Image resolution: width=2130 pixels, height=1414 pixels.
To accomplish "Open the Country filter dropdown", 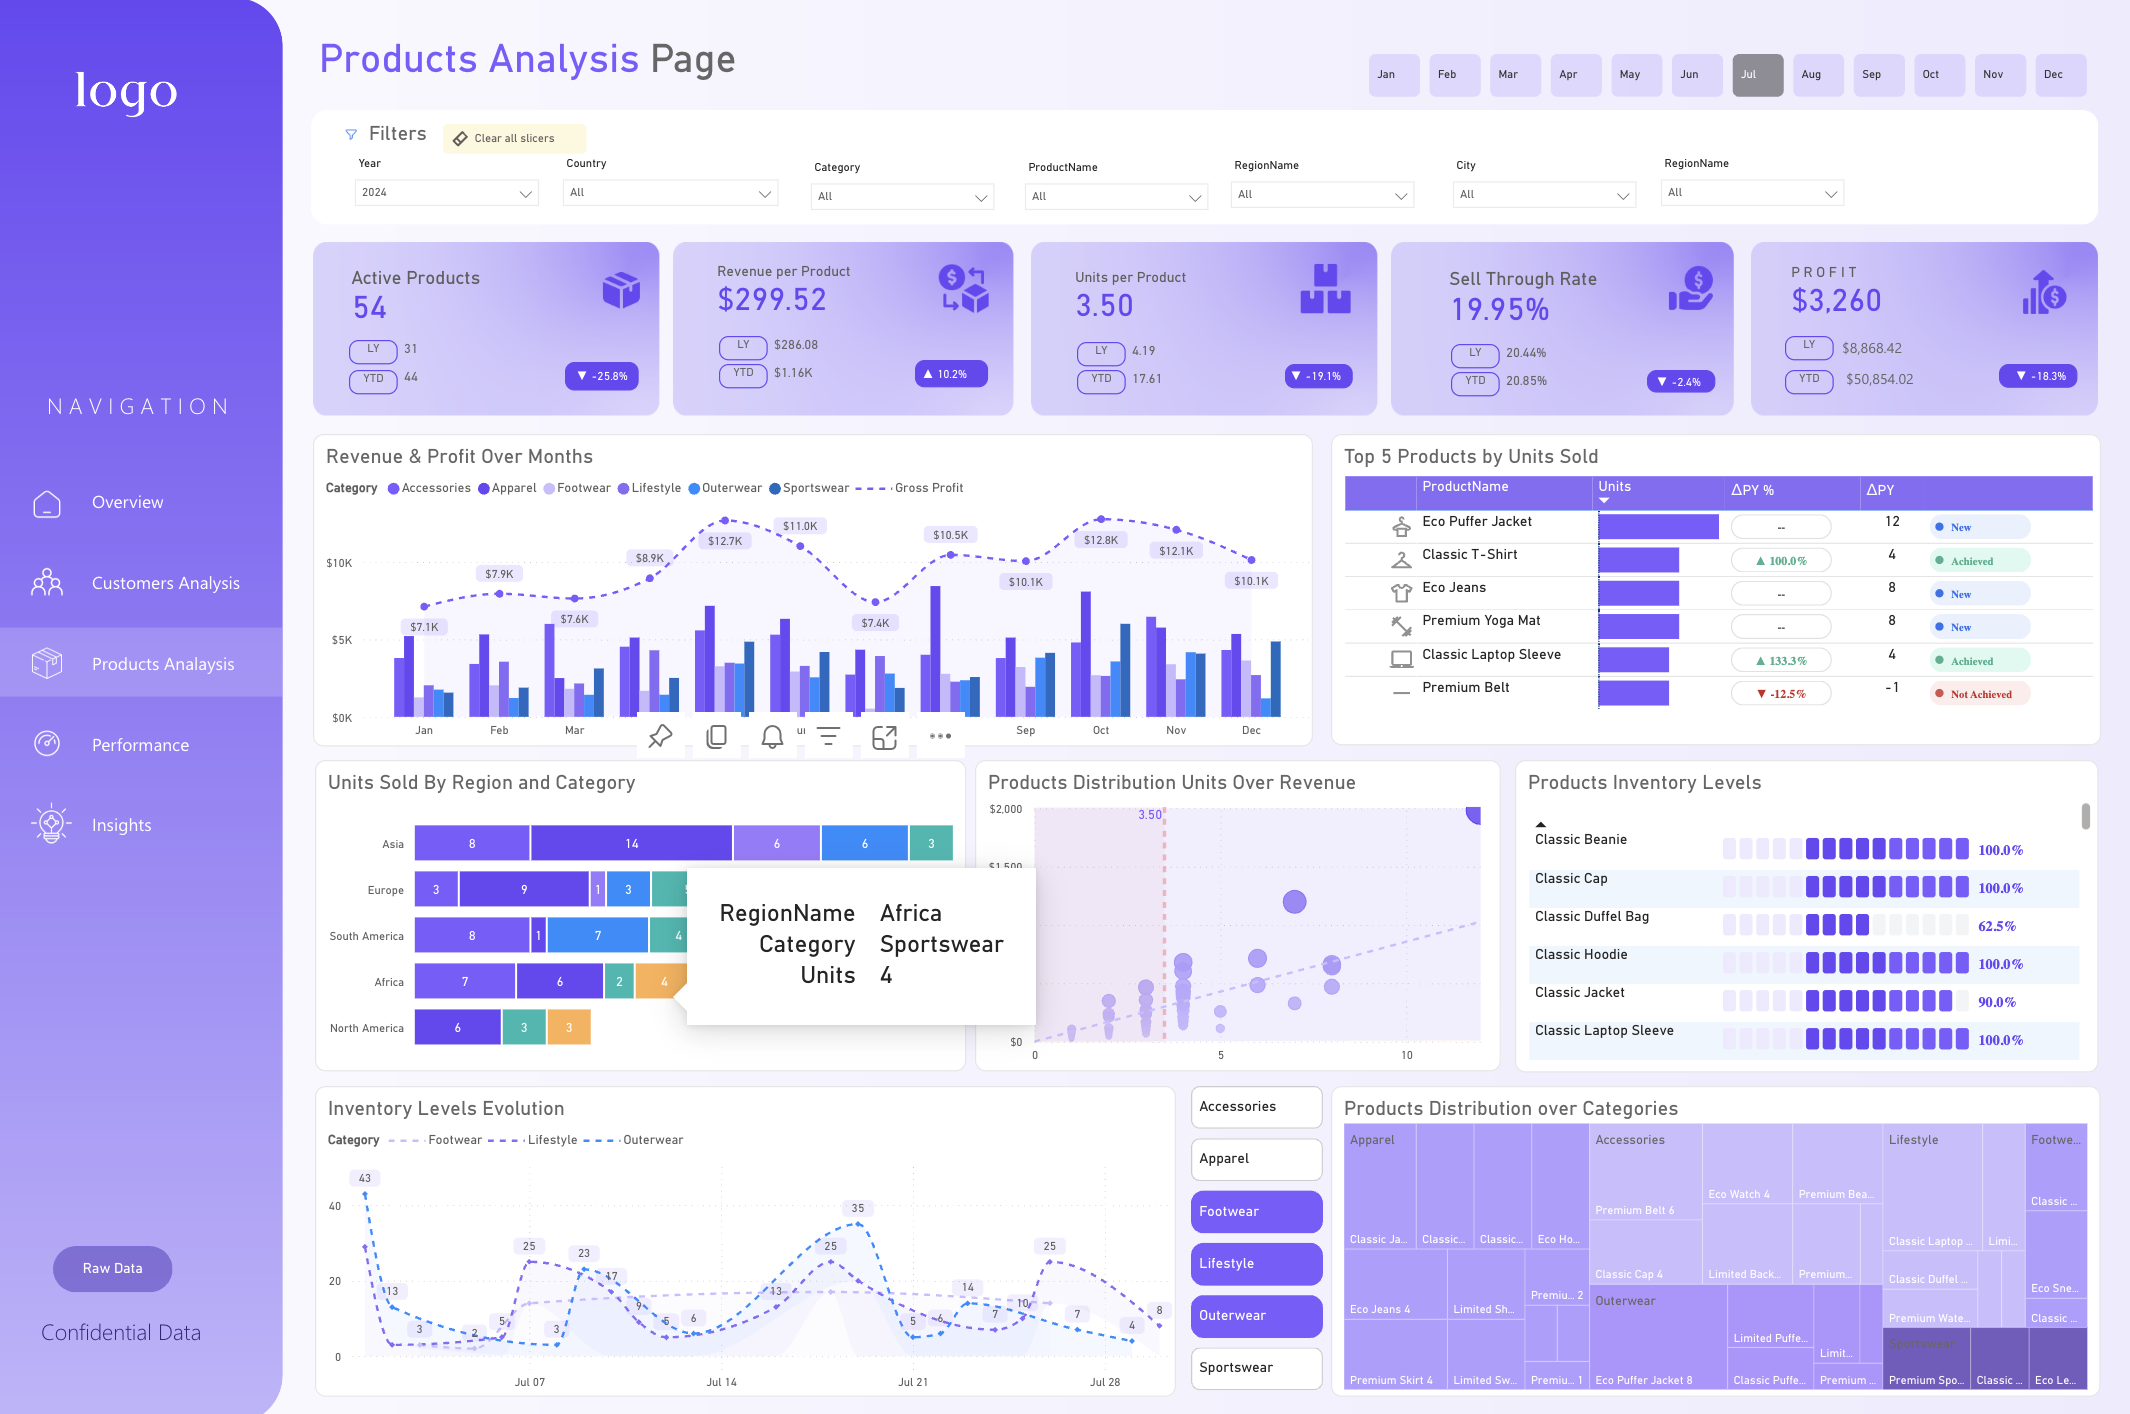I will click(x=670, y=193).
